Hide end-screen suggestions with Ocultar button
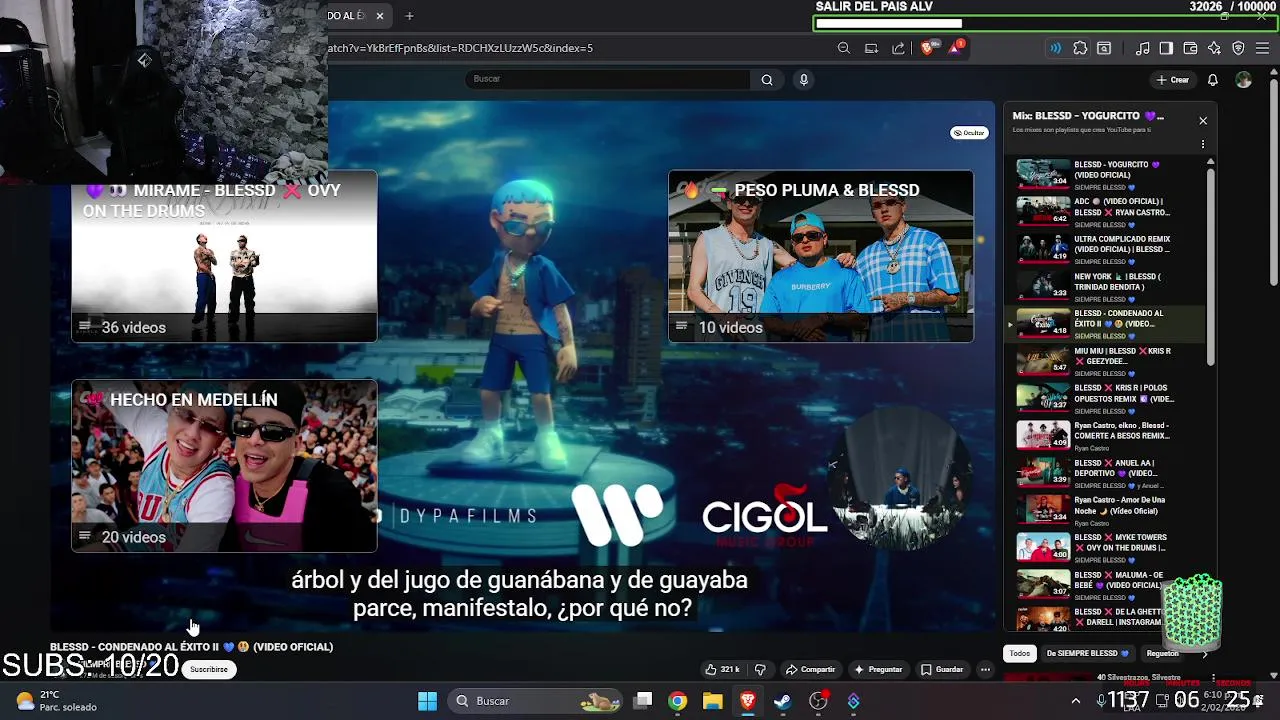Screen dimensions: 1280x720 click(x=969, y=133)
